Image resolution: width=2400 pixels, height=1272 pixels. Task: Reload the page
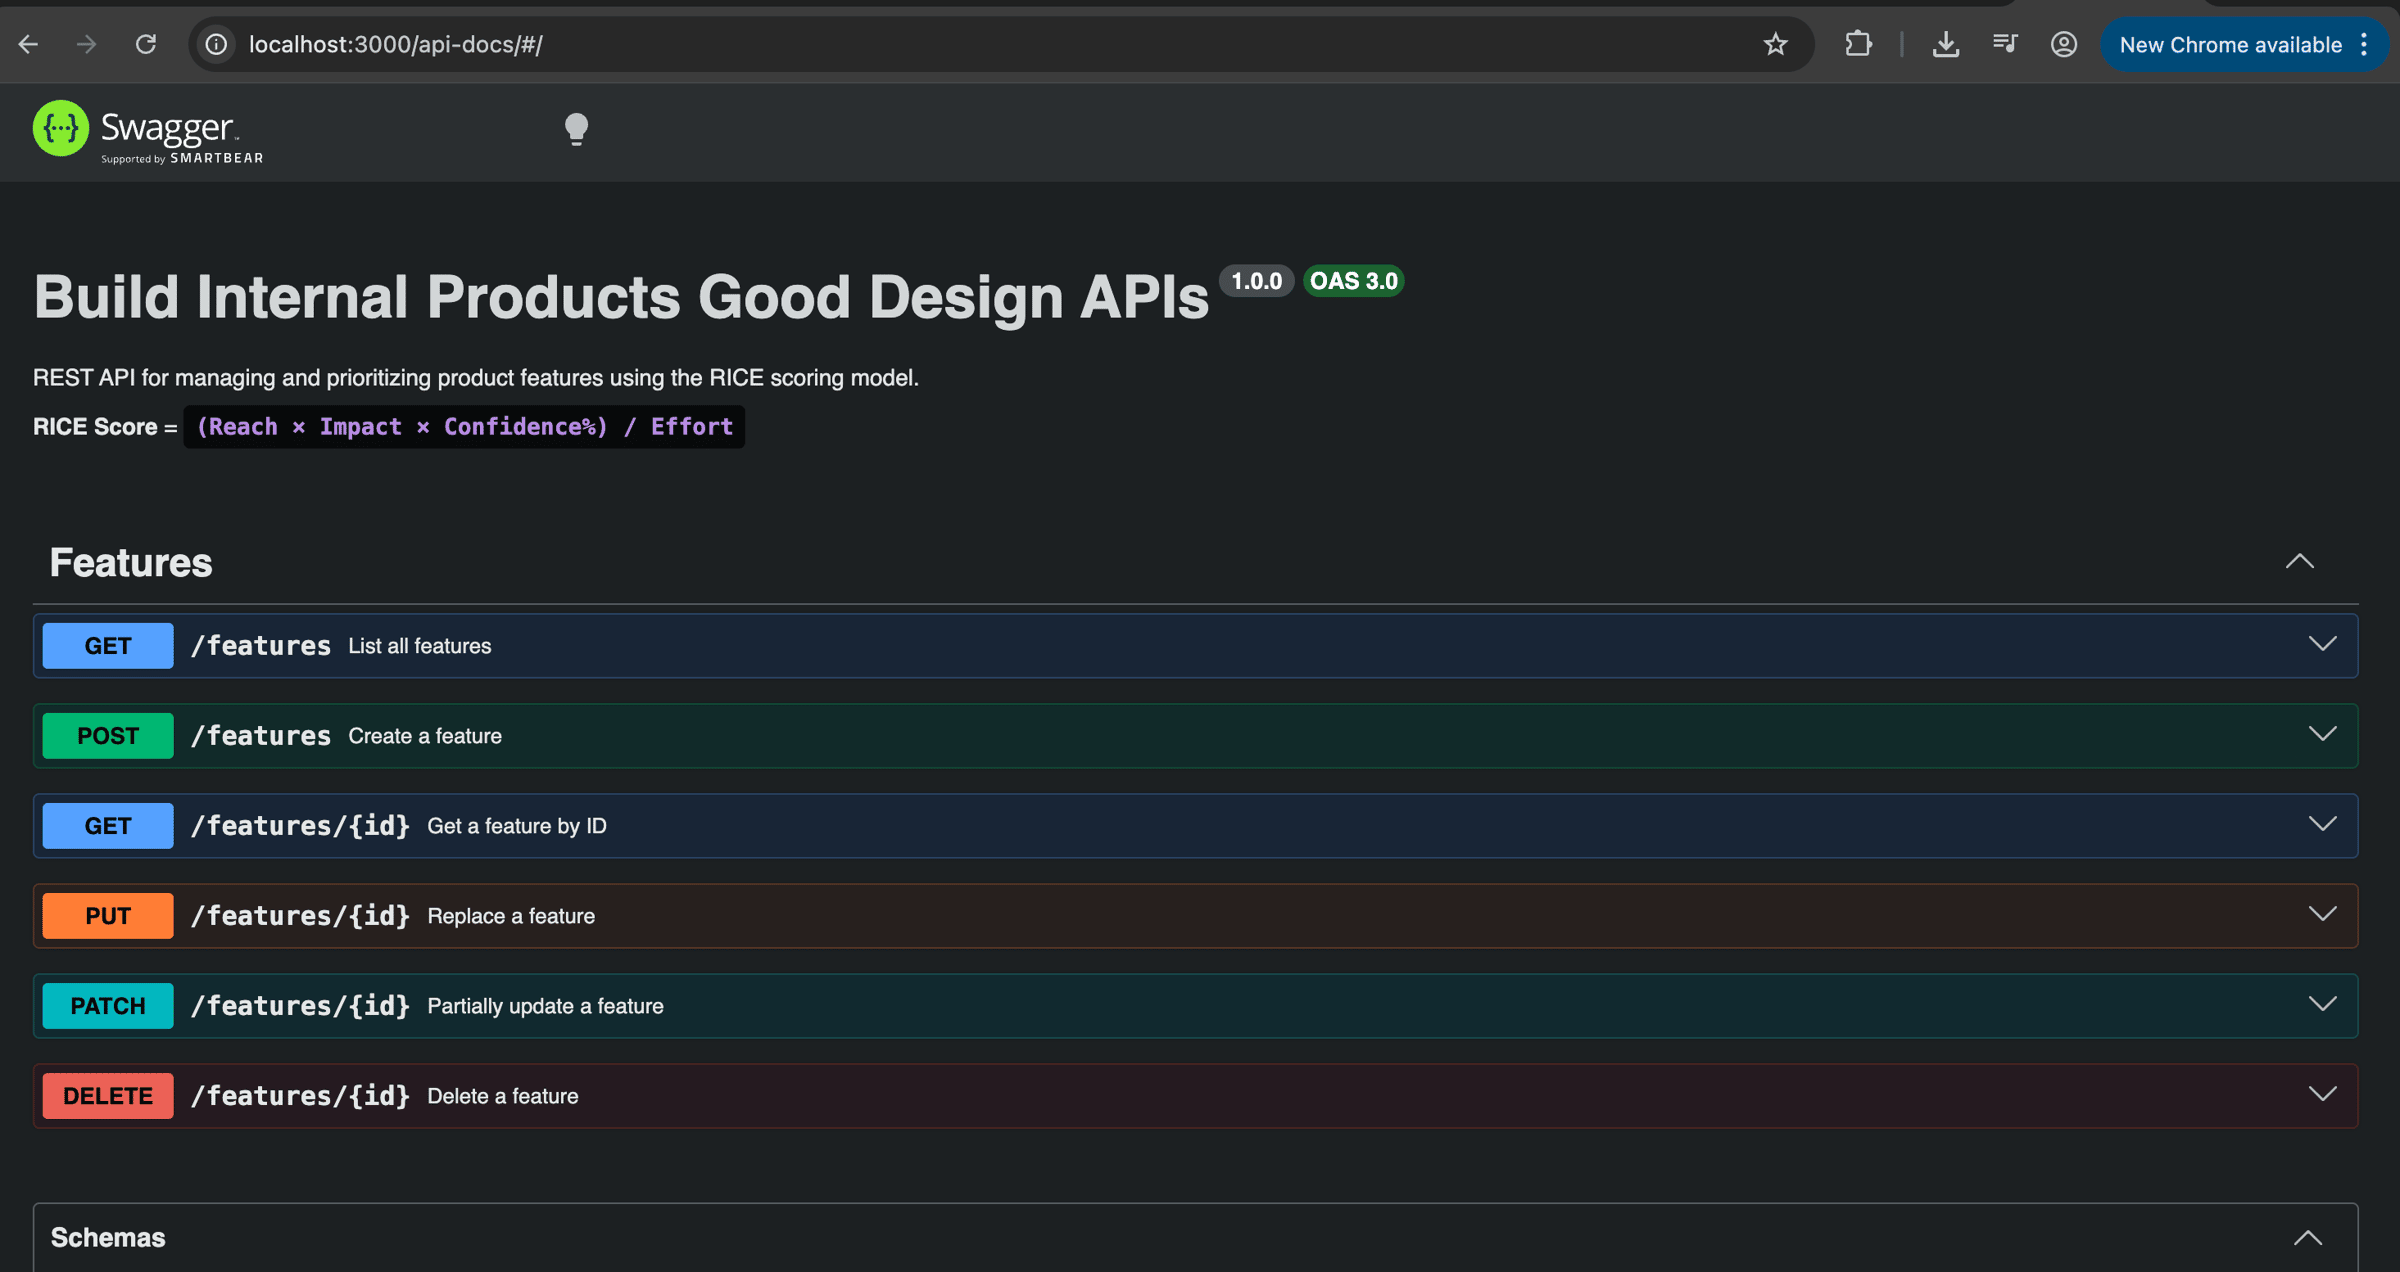[x=146, y=44]
